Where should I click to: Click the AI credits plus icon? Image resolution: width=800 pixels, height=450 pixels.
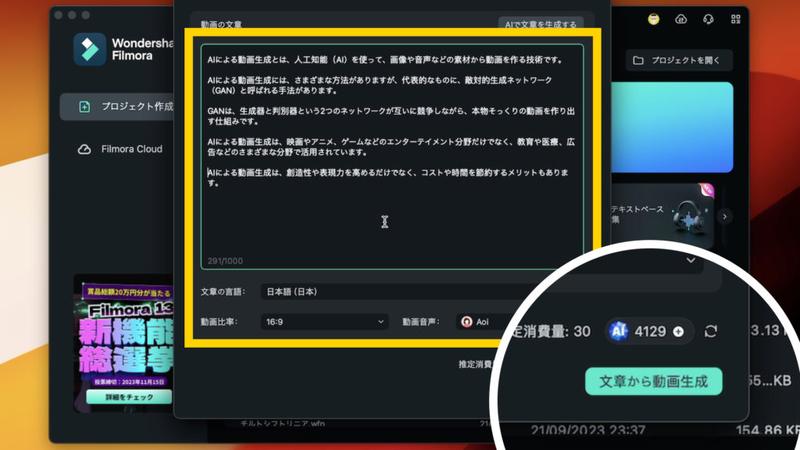(x=678, y=332)
